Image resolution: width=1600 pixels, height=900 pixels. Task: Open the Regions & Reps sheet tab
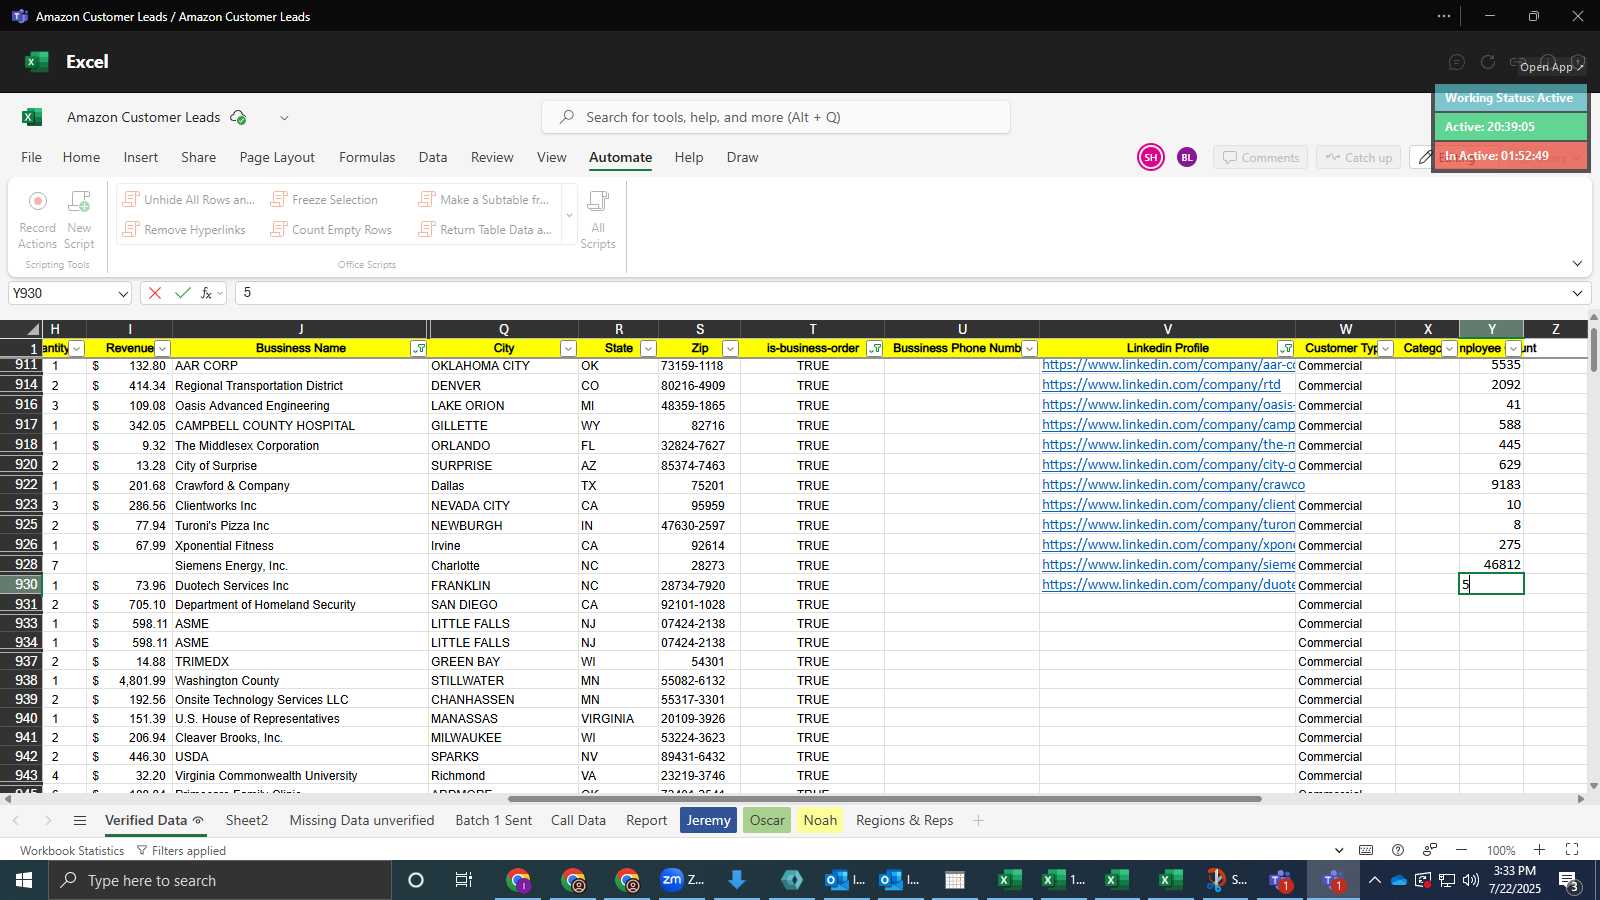click(905, 821)
